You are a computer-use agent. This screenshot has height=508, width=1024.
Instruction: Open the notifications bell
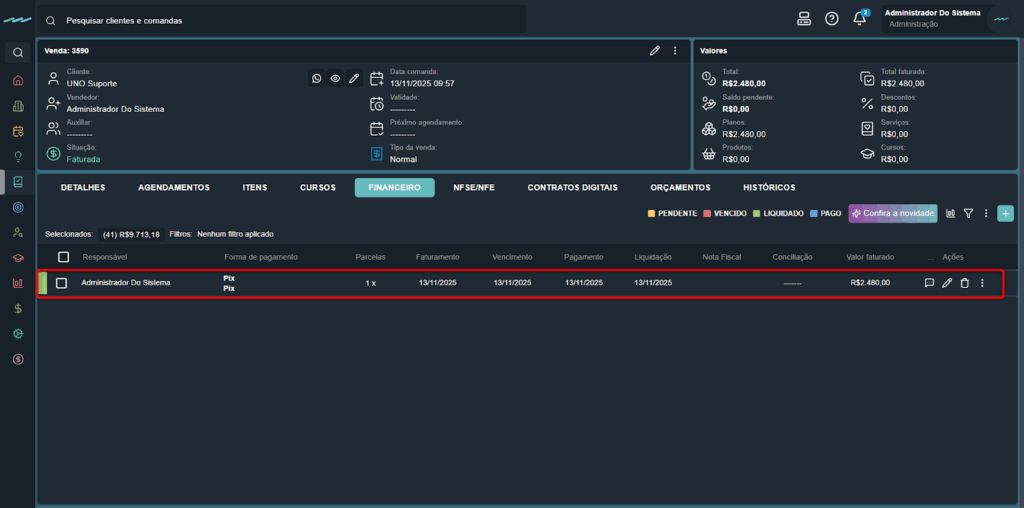860,19
